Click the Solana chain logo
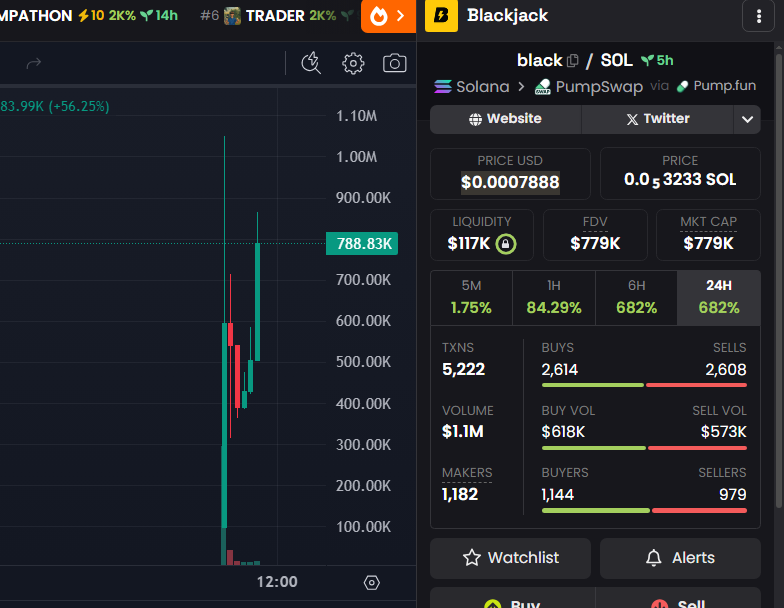The width and height of the screenshot is (784, 608). pos(443,86)
